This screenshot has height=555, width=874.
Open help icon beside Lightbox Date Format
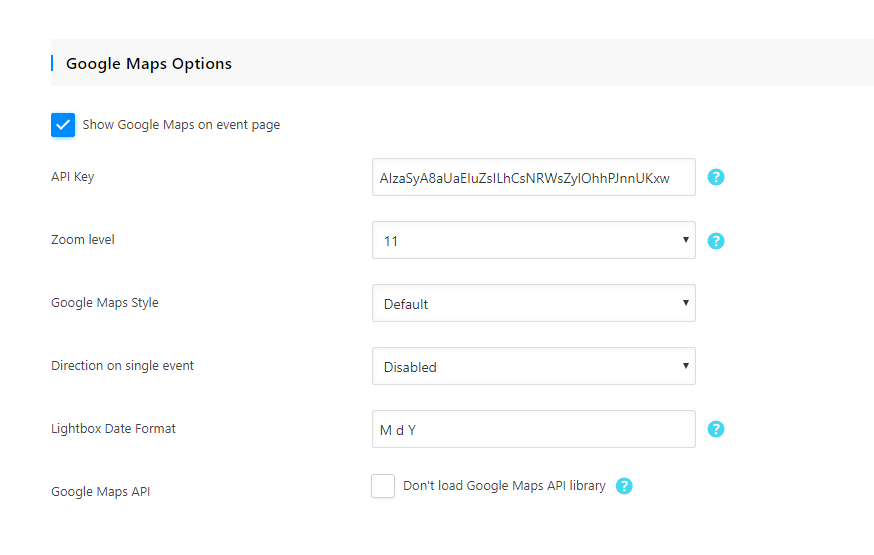point(716,429)
